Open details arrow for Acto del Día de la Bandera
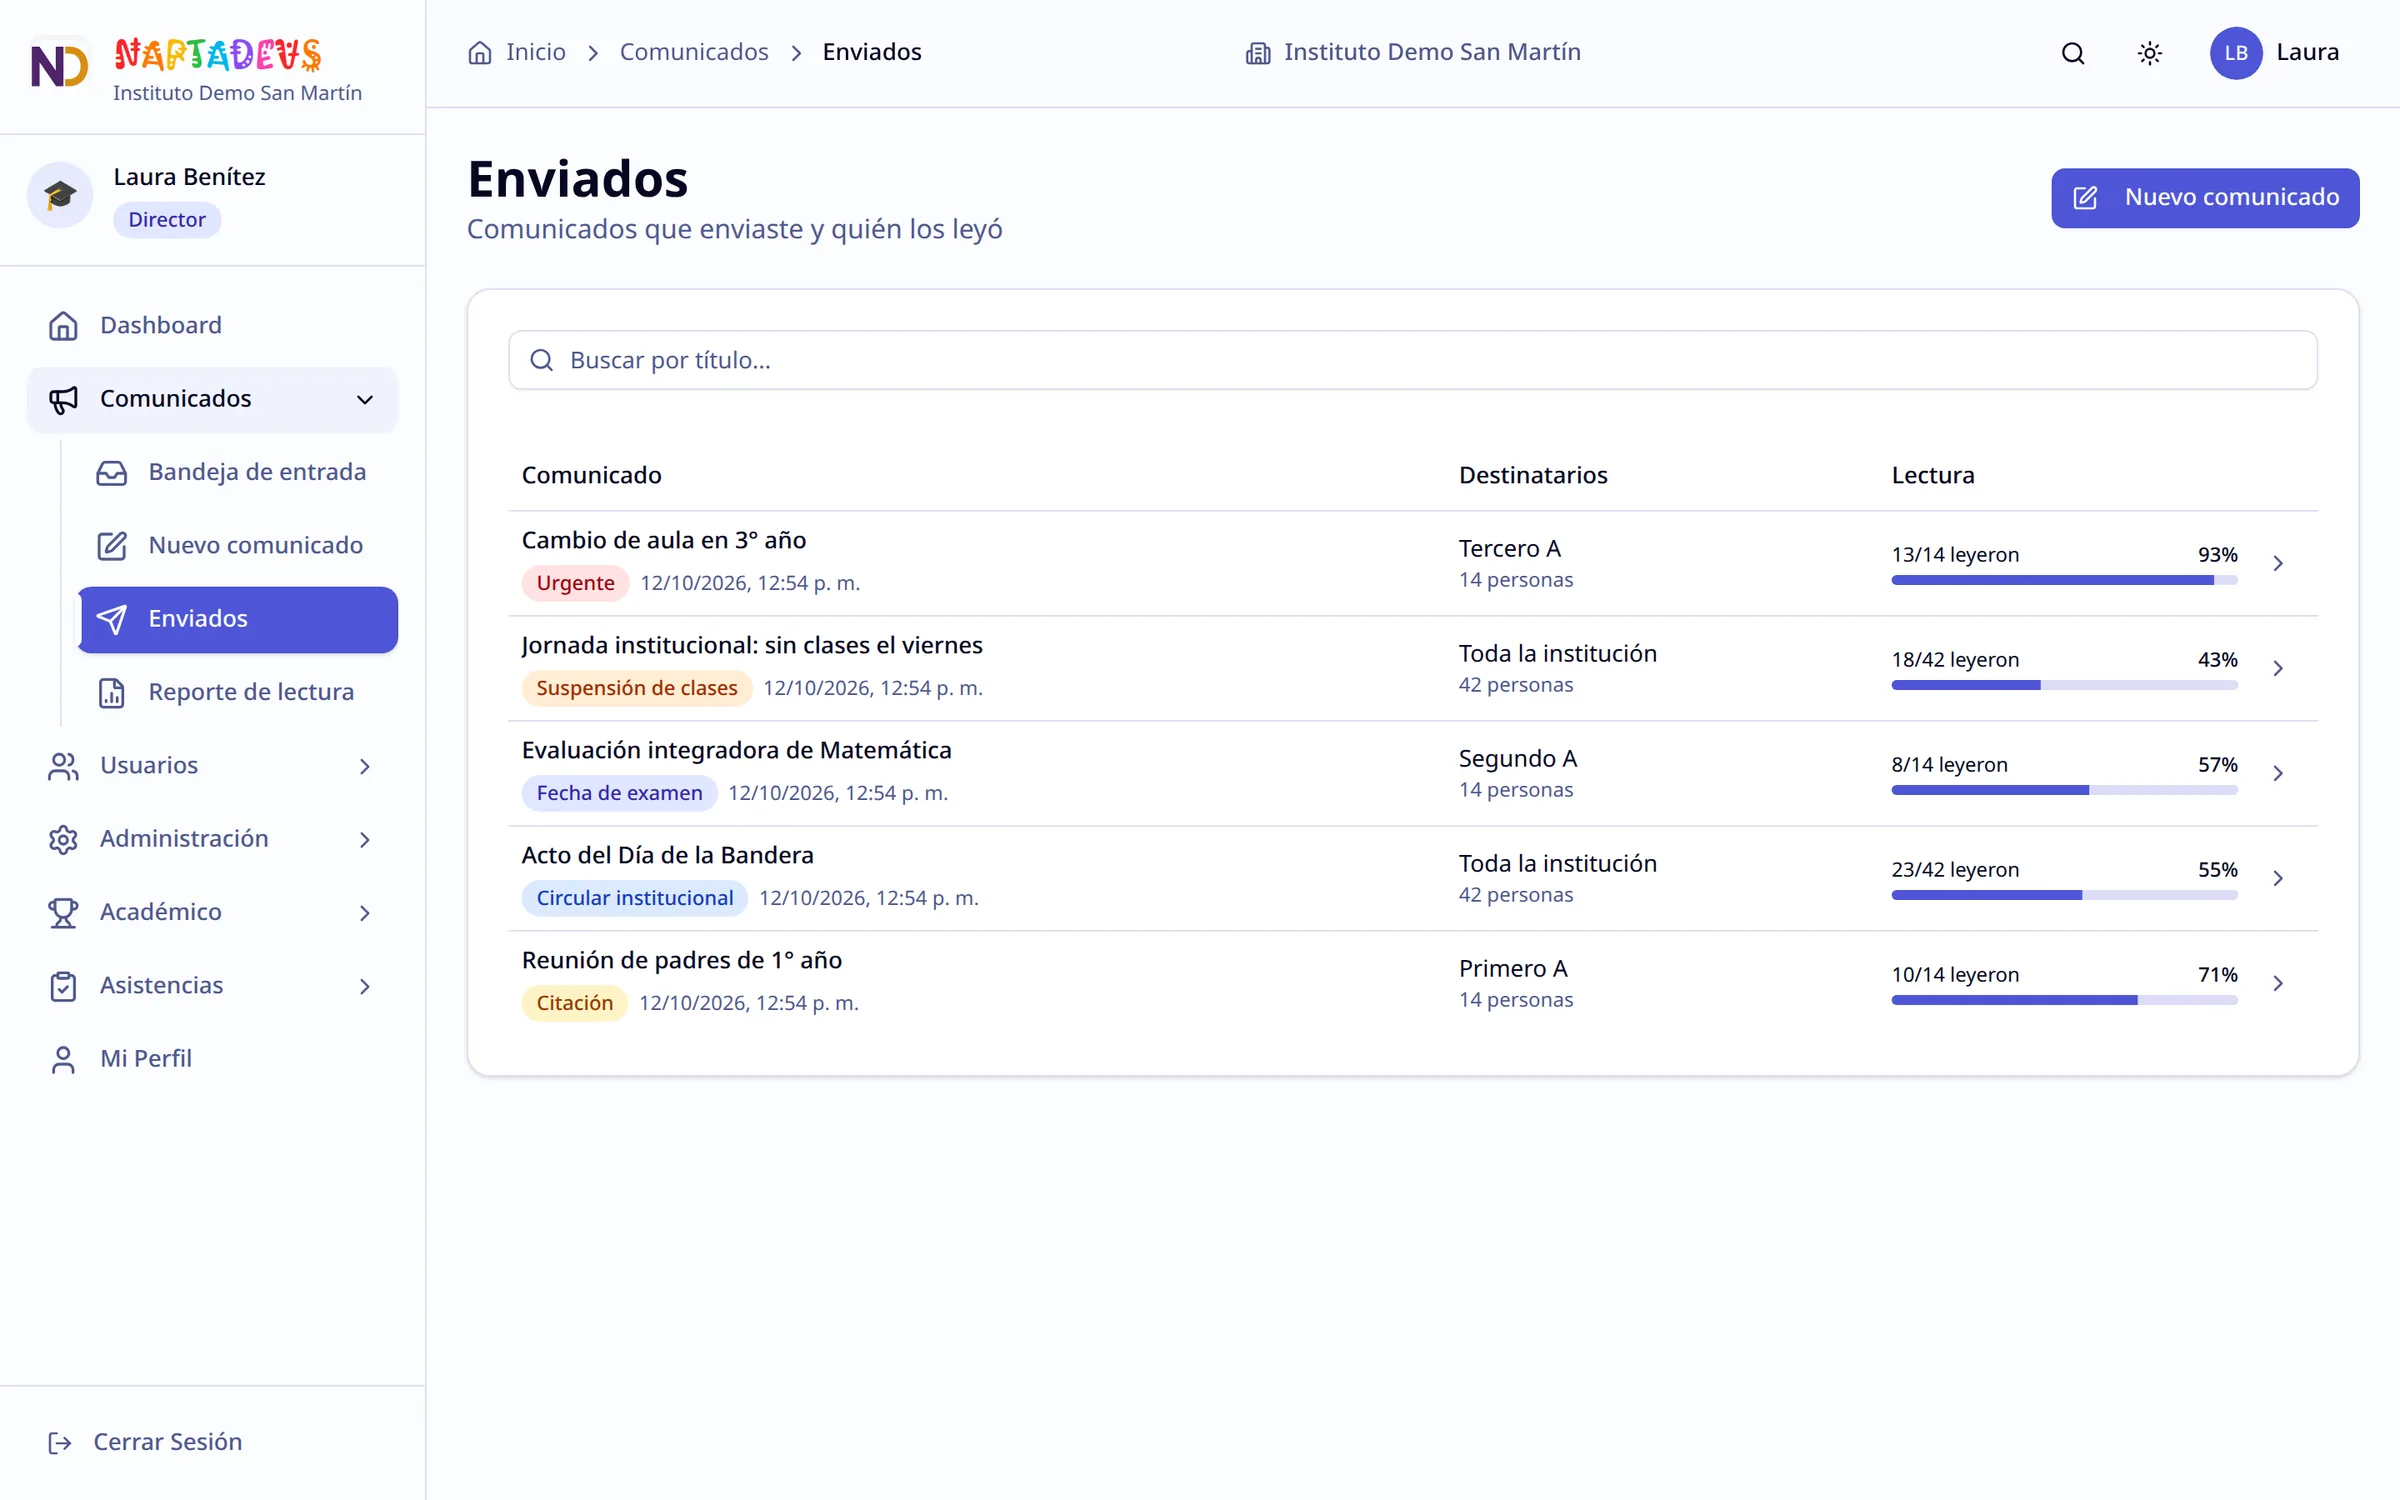The height and width of the screenshot is (1500, 2400). [x=2278, y=878]
